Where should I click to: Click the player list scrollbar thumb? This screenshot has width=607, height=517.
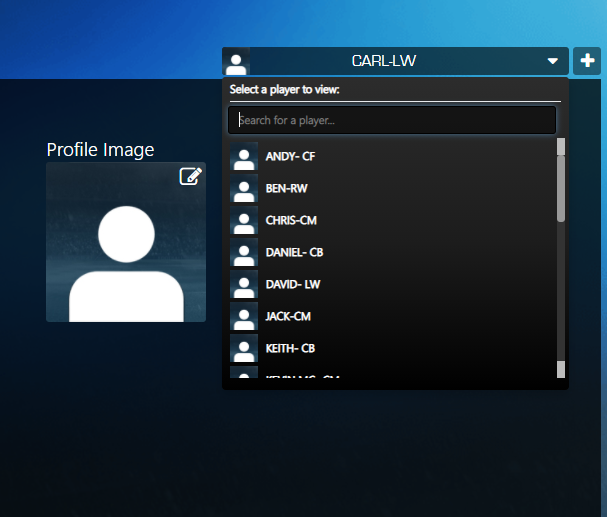coord(561,189)
